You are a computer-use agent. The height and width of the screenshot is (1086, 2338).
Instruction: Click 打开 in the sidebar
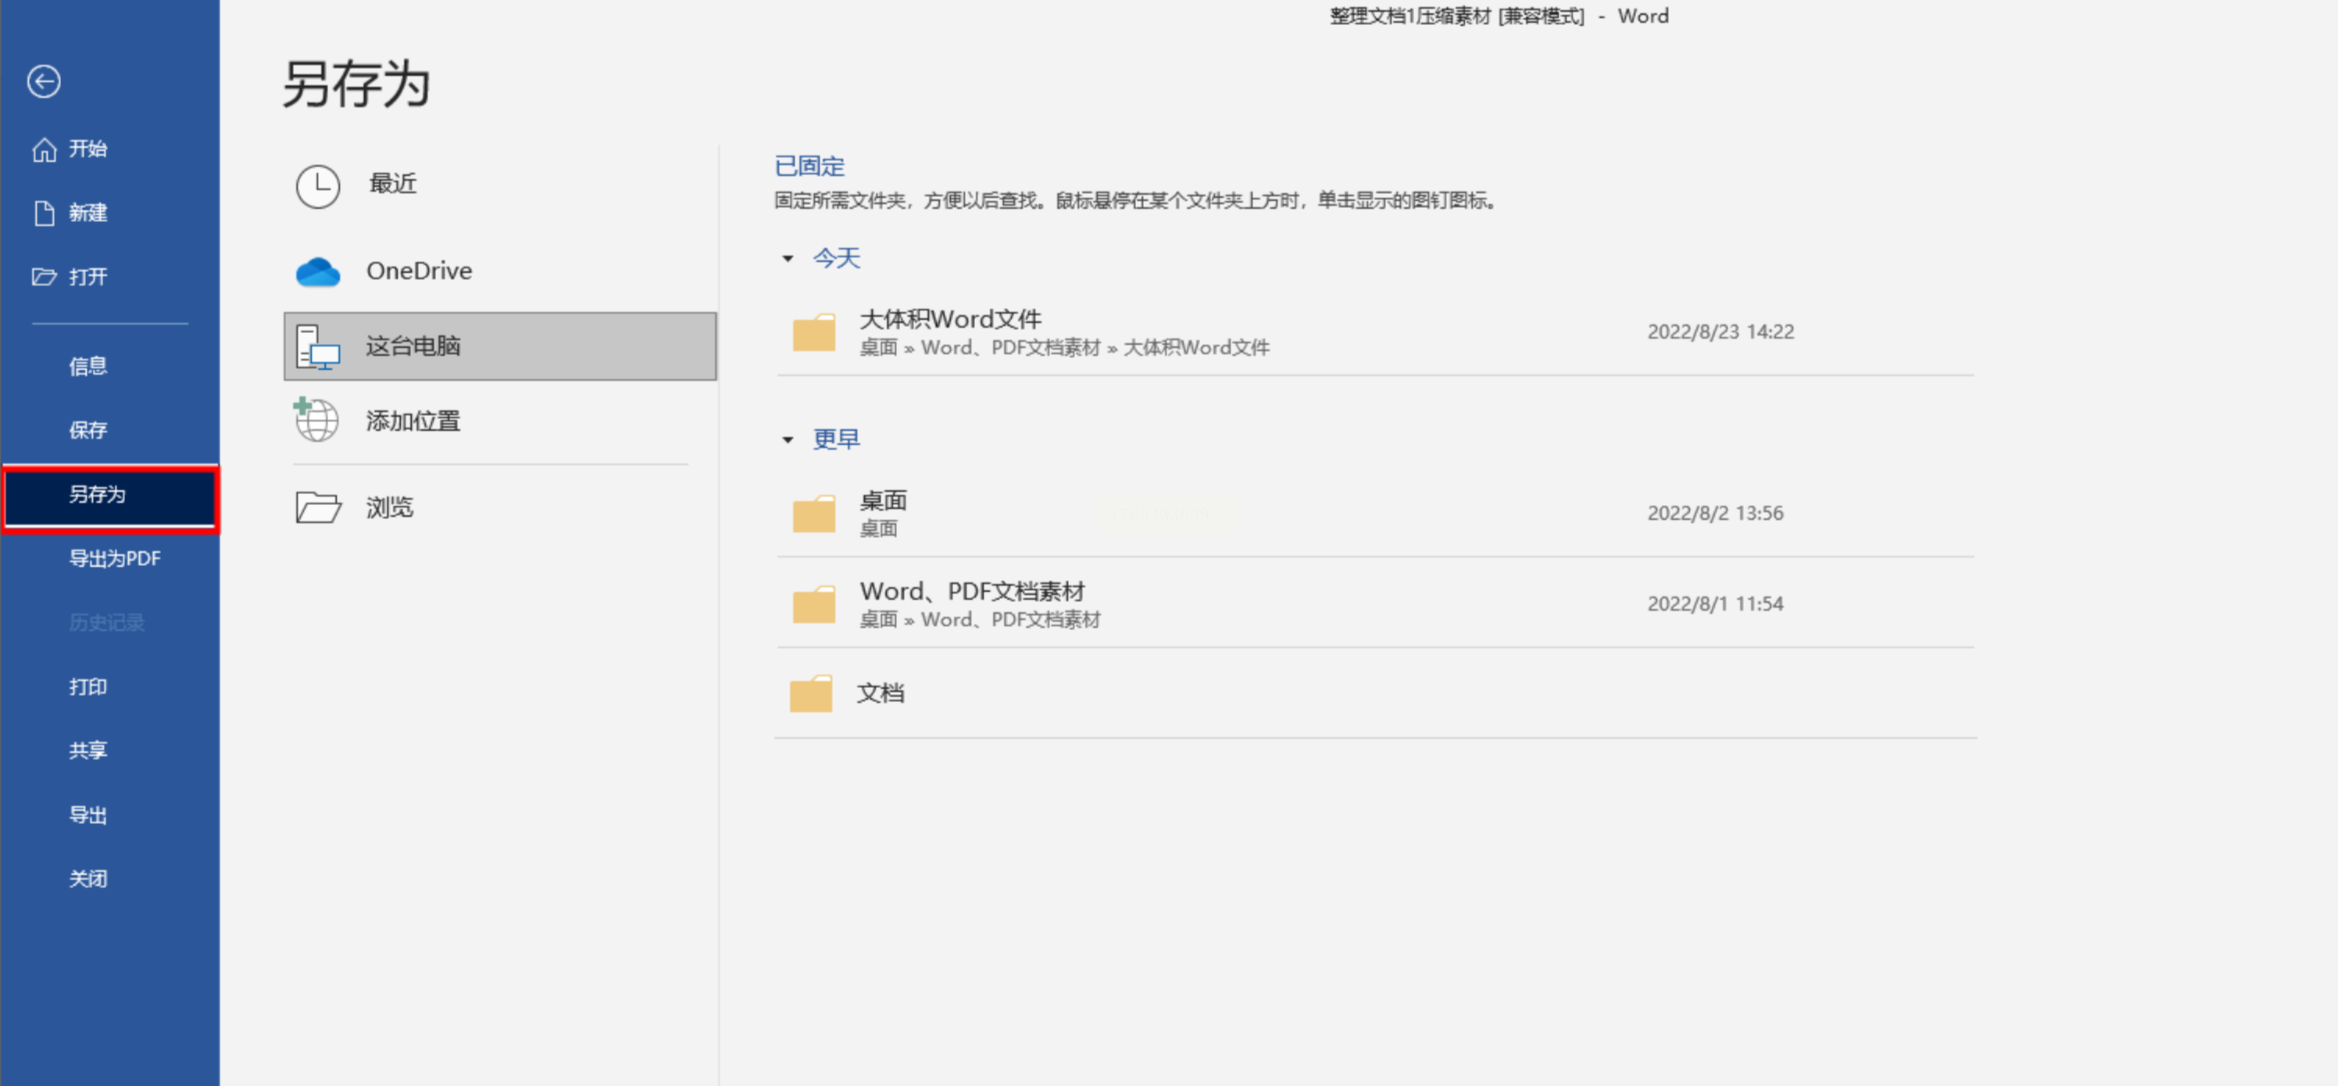(87, 277)
